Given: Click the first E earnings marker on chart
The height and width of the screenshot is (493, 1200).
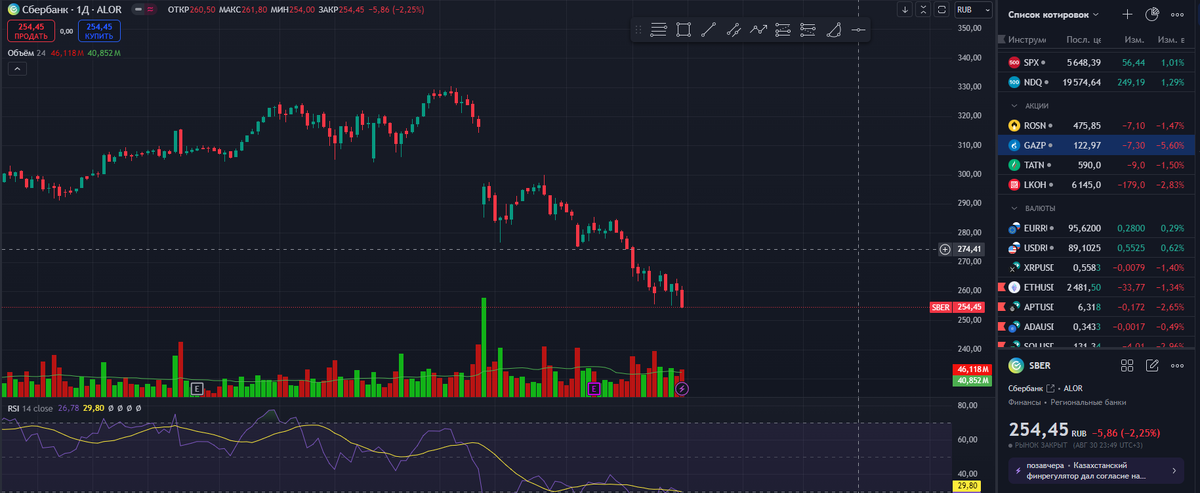Looking at the screenshot, I should [197, 388].
